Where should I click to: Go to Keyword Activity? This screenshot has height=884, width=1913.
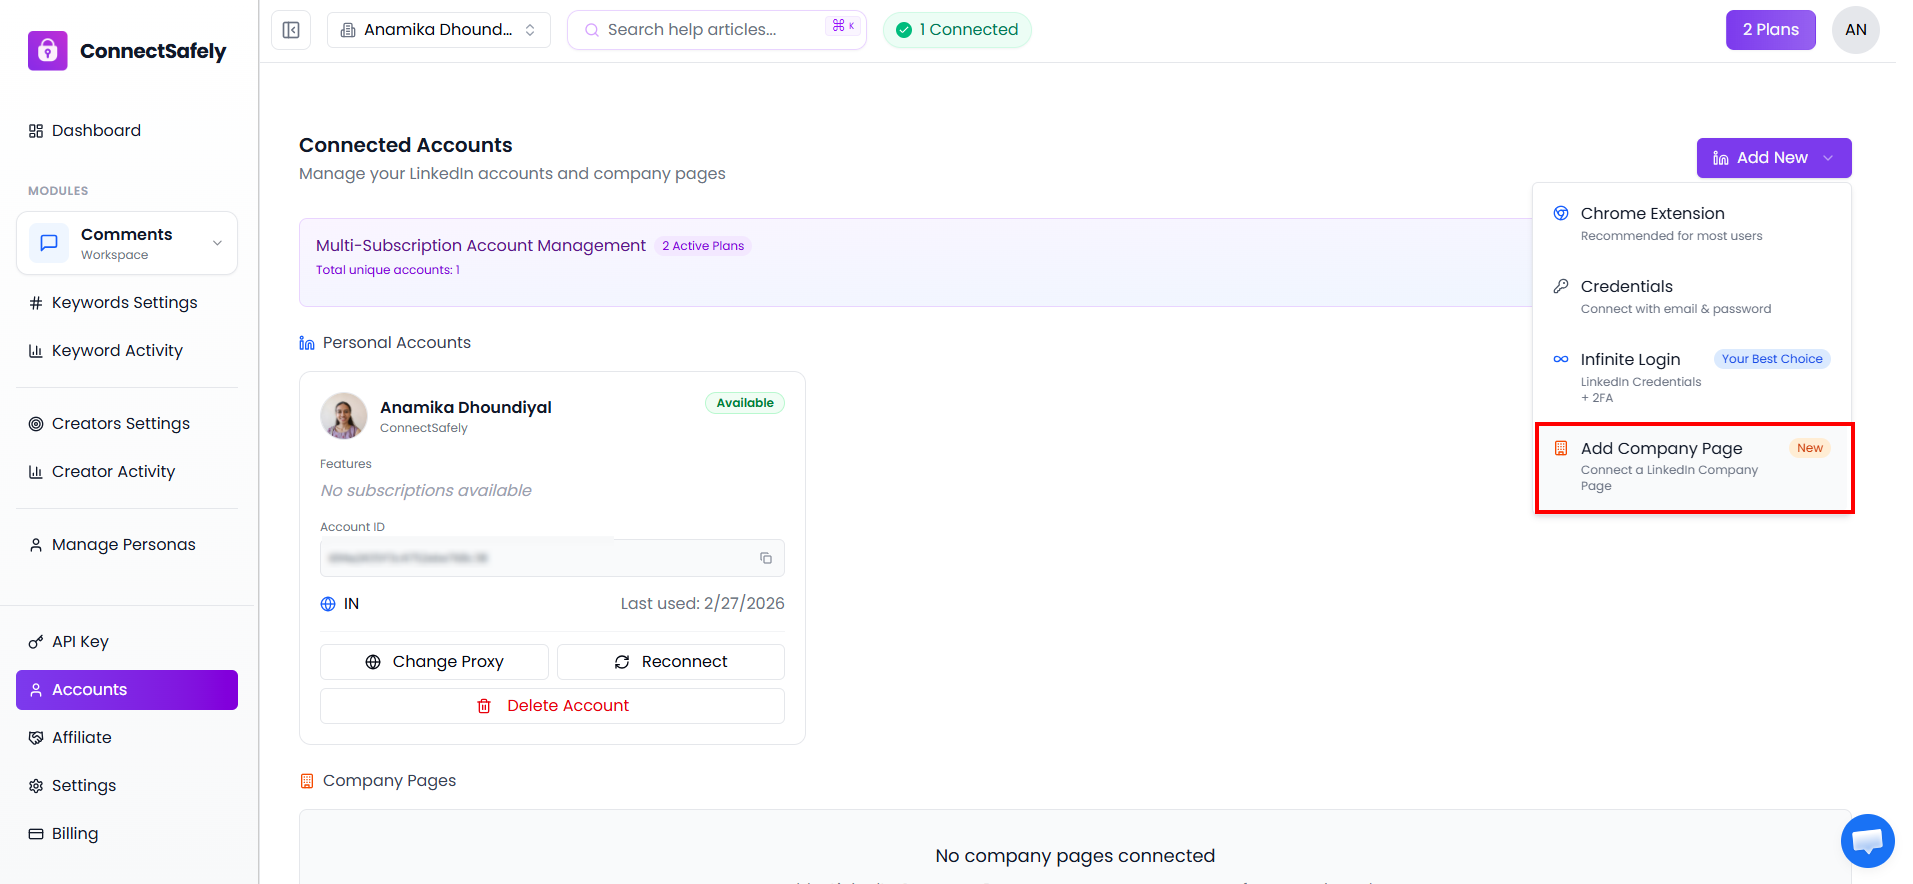click(x=127, y=351)
